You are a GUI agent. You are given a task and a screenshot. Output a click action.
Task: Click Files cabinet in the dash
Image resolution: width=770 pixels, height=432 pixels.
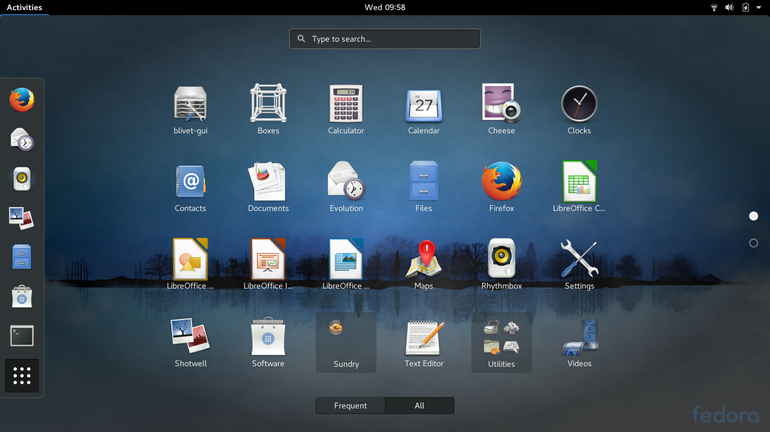pyautogui.click(x=22, y=257)
